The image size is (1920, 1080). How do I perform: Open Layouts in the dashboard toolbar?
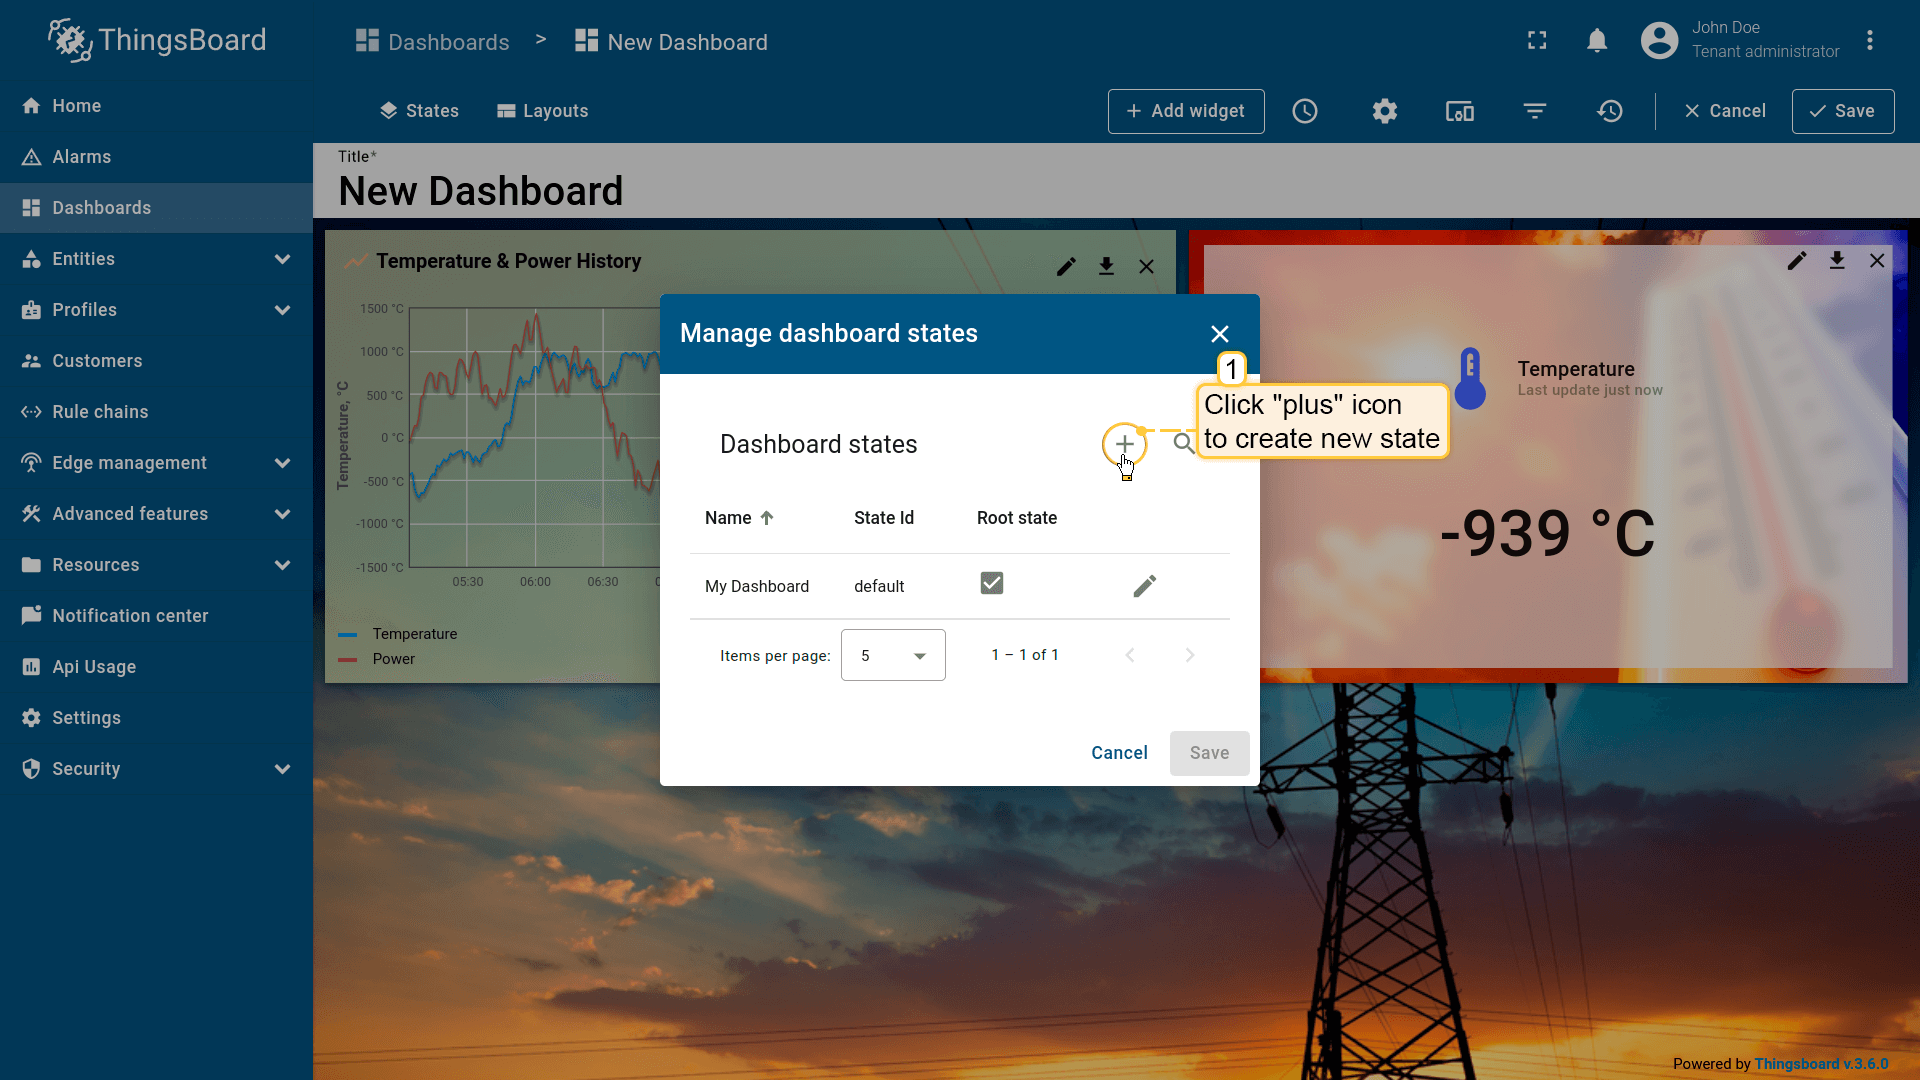point(543,111)
